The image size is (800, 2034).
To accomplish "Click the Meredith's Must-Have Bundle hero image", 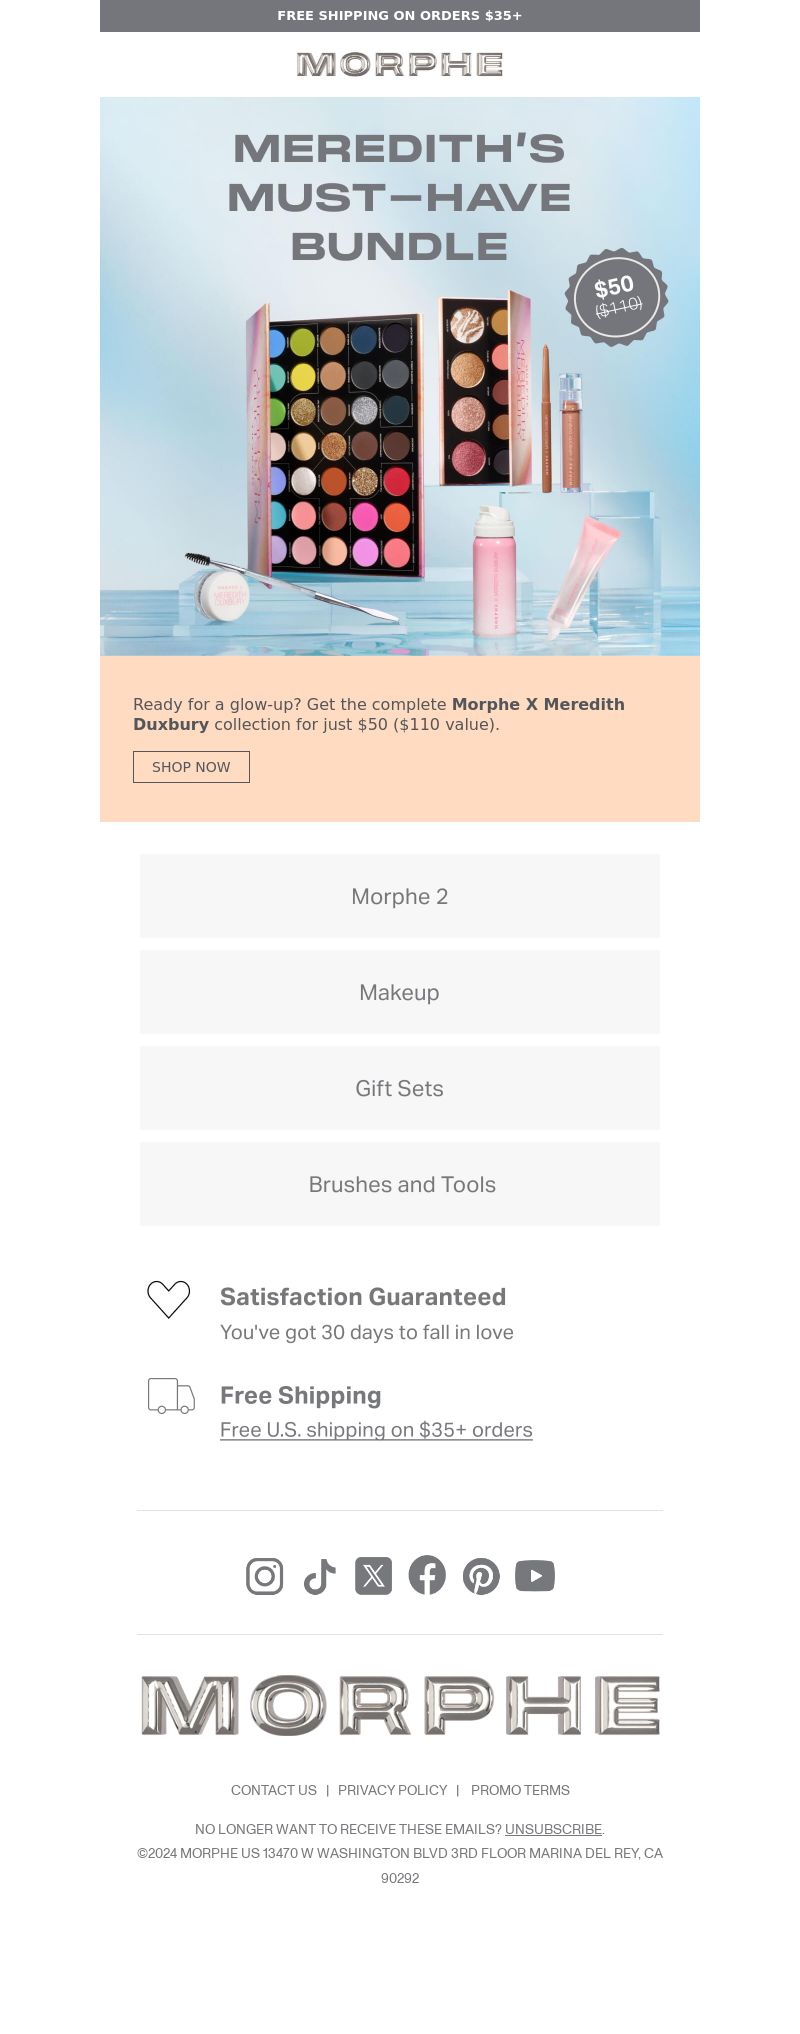I will point(400,376).
